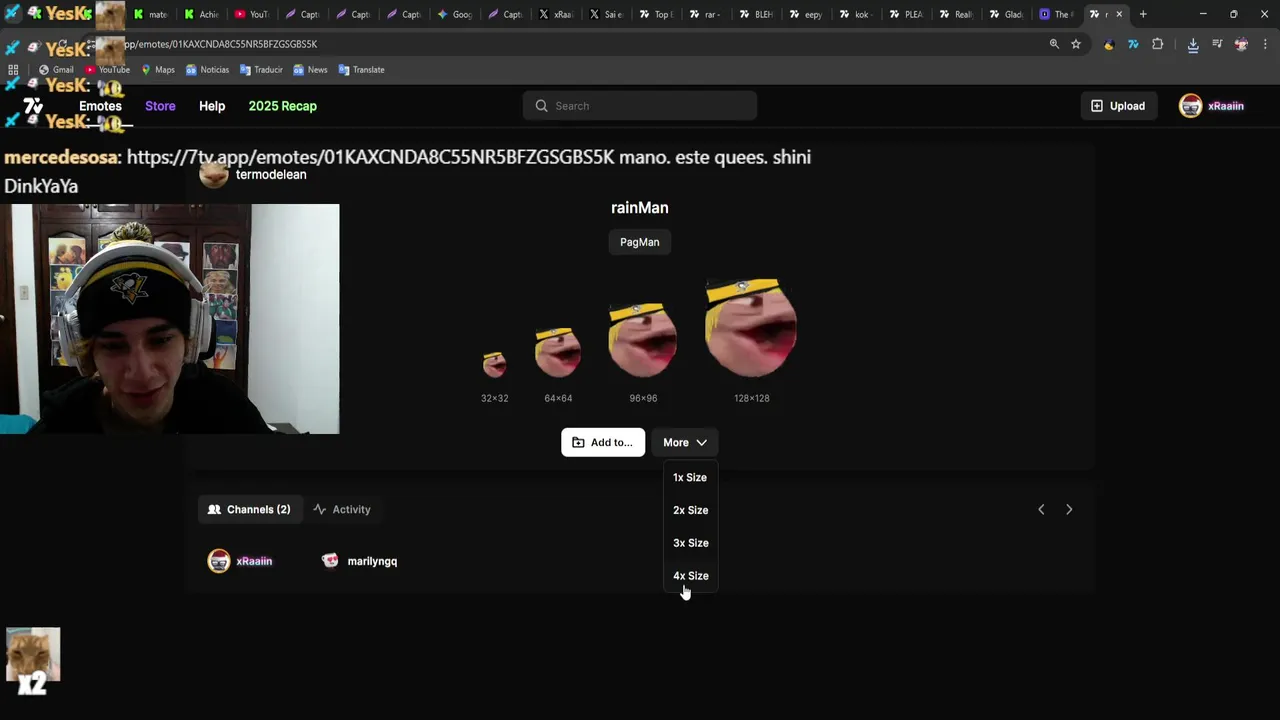Click the emotes URL in the address bar
The image size is (1280, 720).
(221, 44)
